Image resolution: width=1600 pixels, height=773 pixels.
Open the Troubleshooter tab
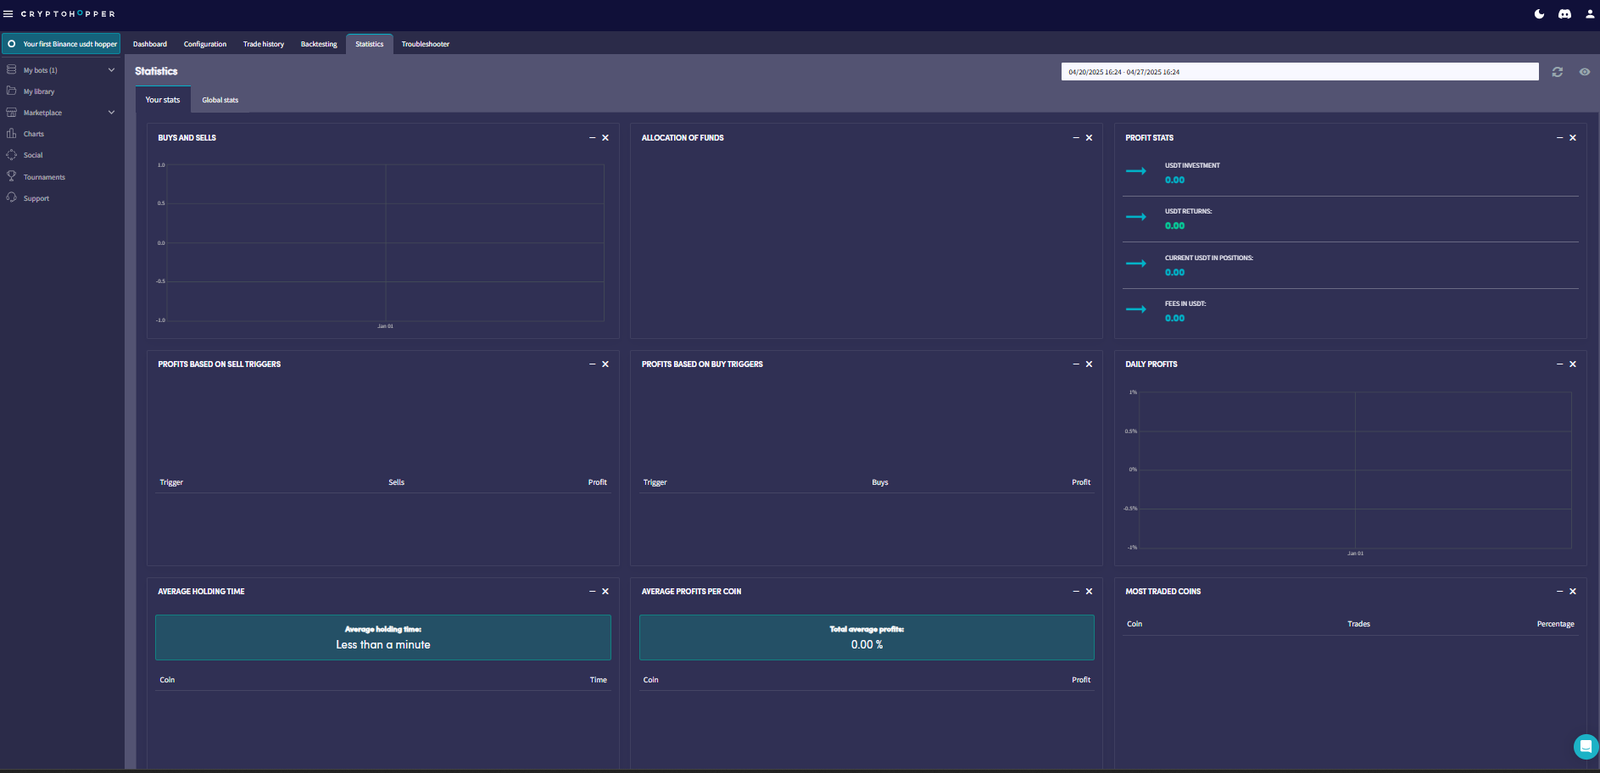[425, 44]
